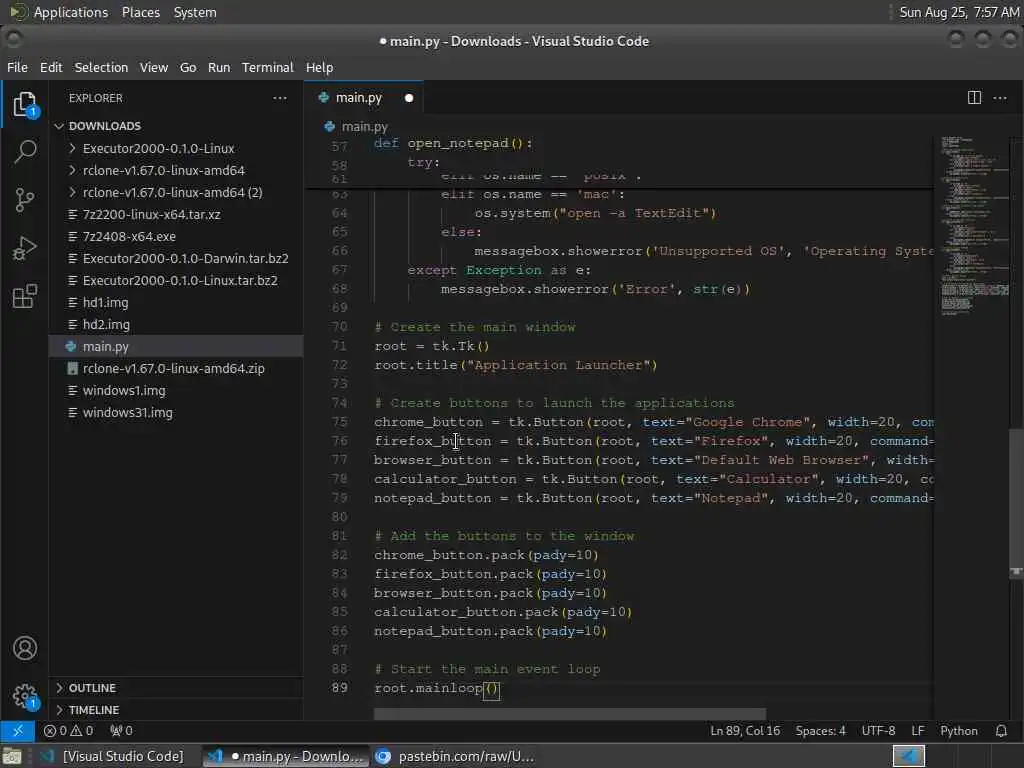Click the Applications menu logo icon
Image resolution: width=1024 pixels, height=768 pixels.
[19, 12]
